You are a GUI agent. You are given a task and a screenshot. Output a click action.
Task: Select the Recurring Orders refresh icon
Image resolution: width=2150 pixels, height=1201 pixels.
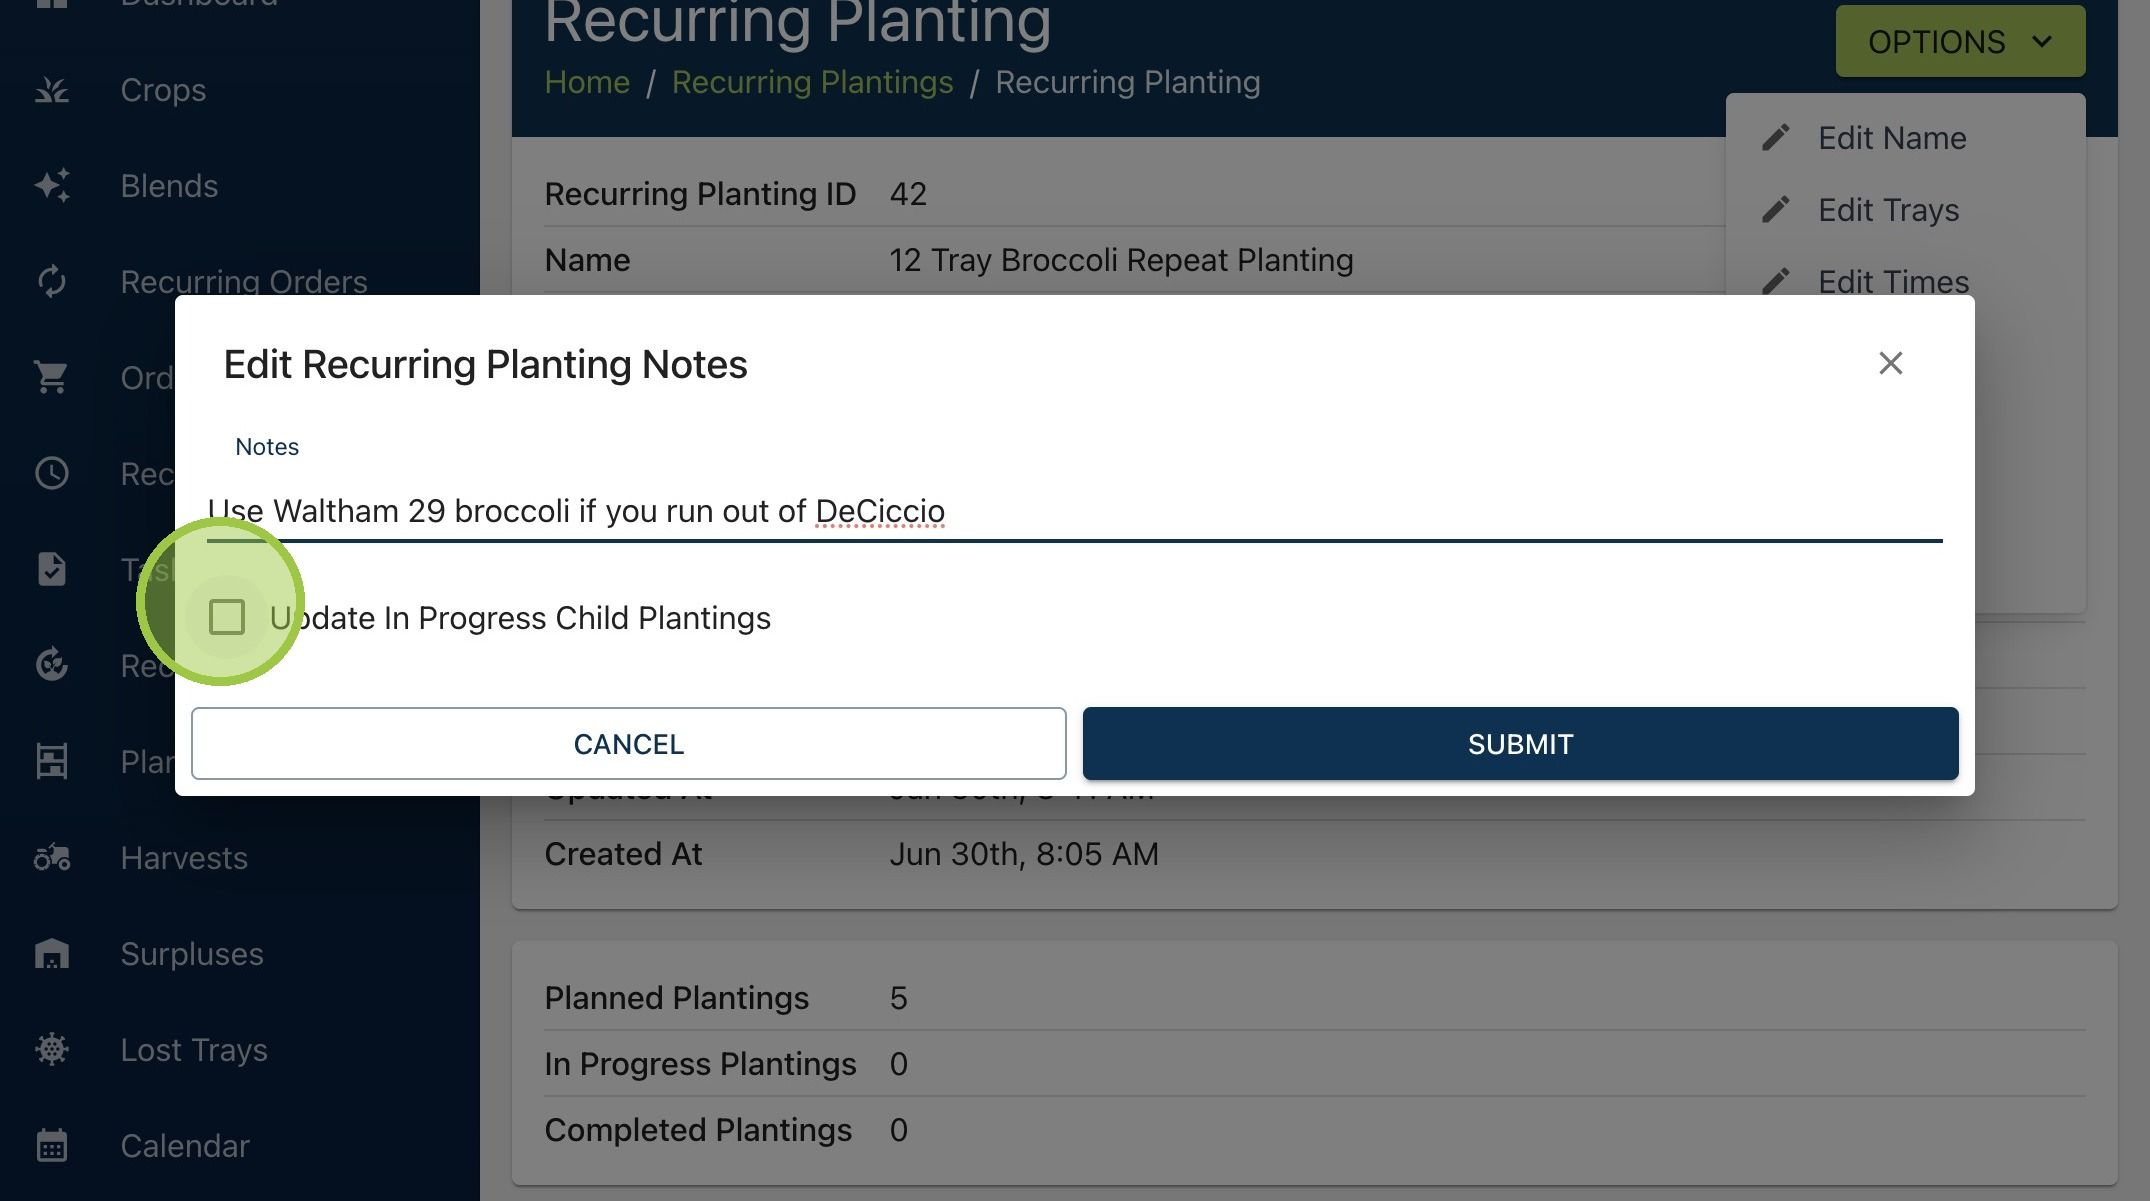point(51,282)
